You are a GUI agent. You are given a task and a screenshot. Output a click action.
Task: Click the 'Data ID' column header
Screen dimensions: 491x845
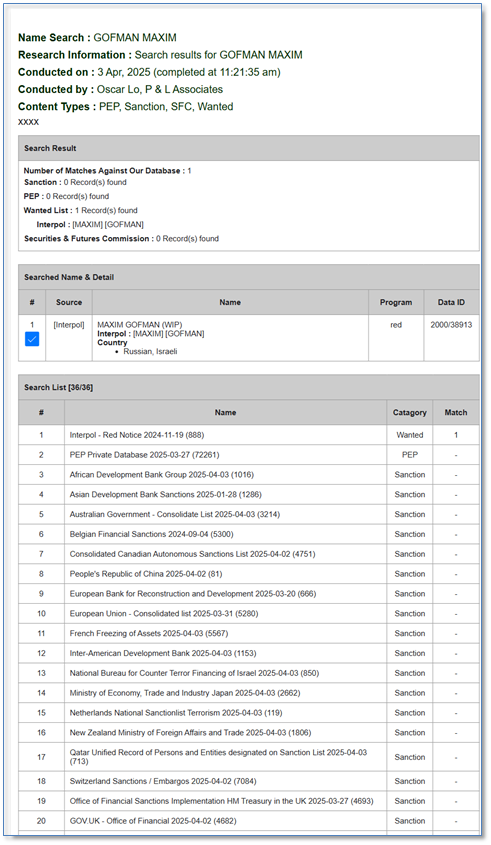pyautogui.click(x=451, y=302)
